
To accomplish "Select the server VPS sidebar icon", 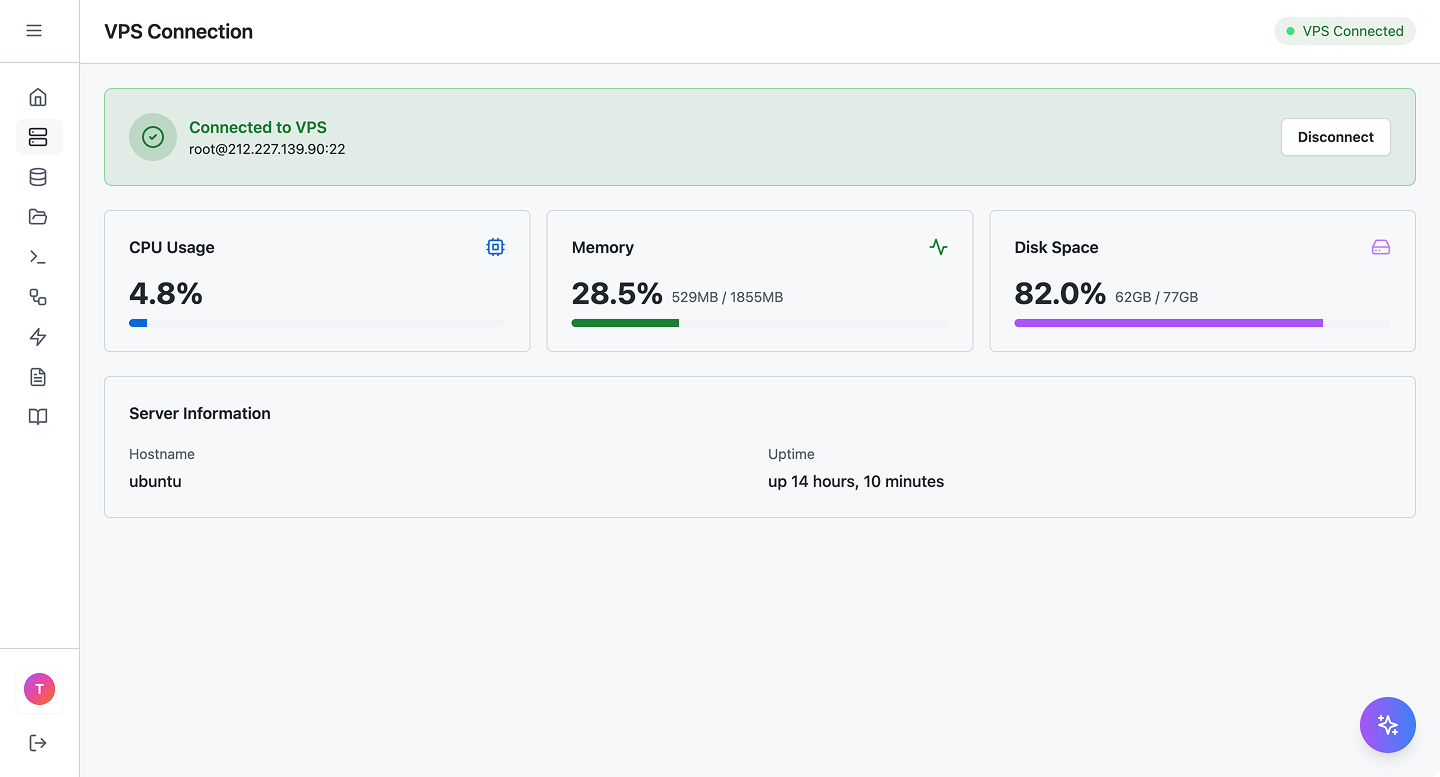I will (x=38, y=137).
